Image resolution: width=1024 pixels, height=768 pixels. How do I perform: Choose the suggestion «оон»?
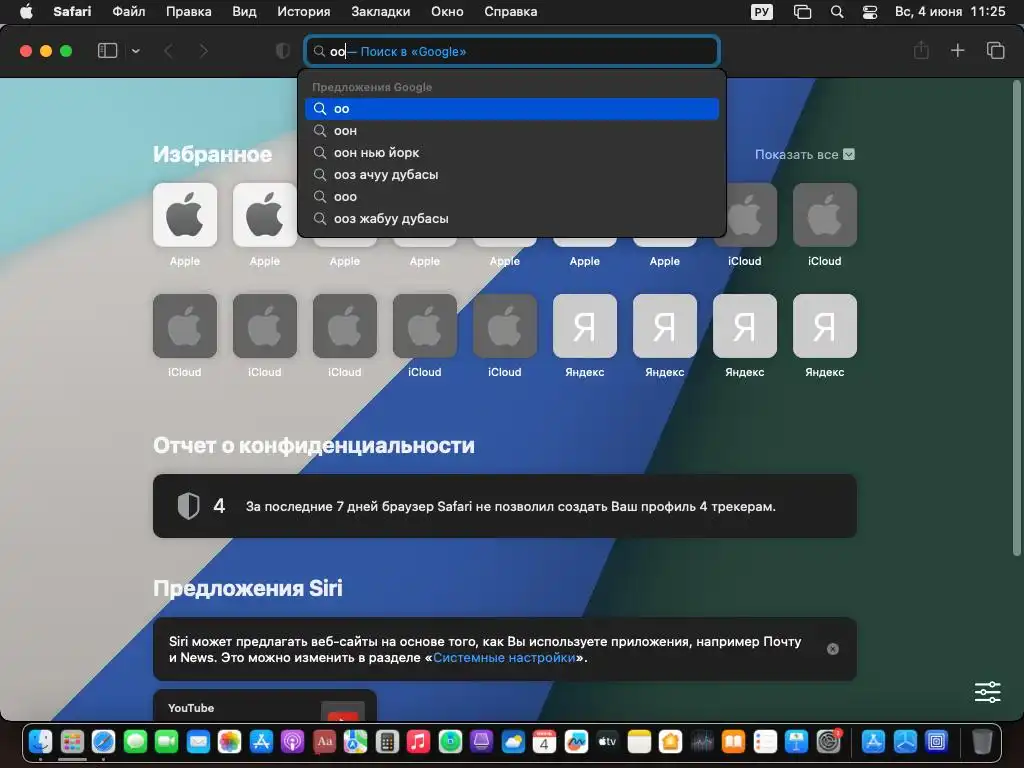512,131
